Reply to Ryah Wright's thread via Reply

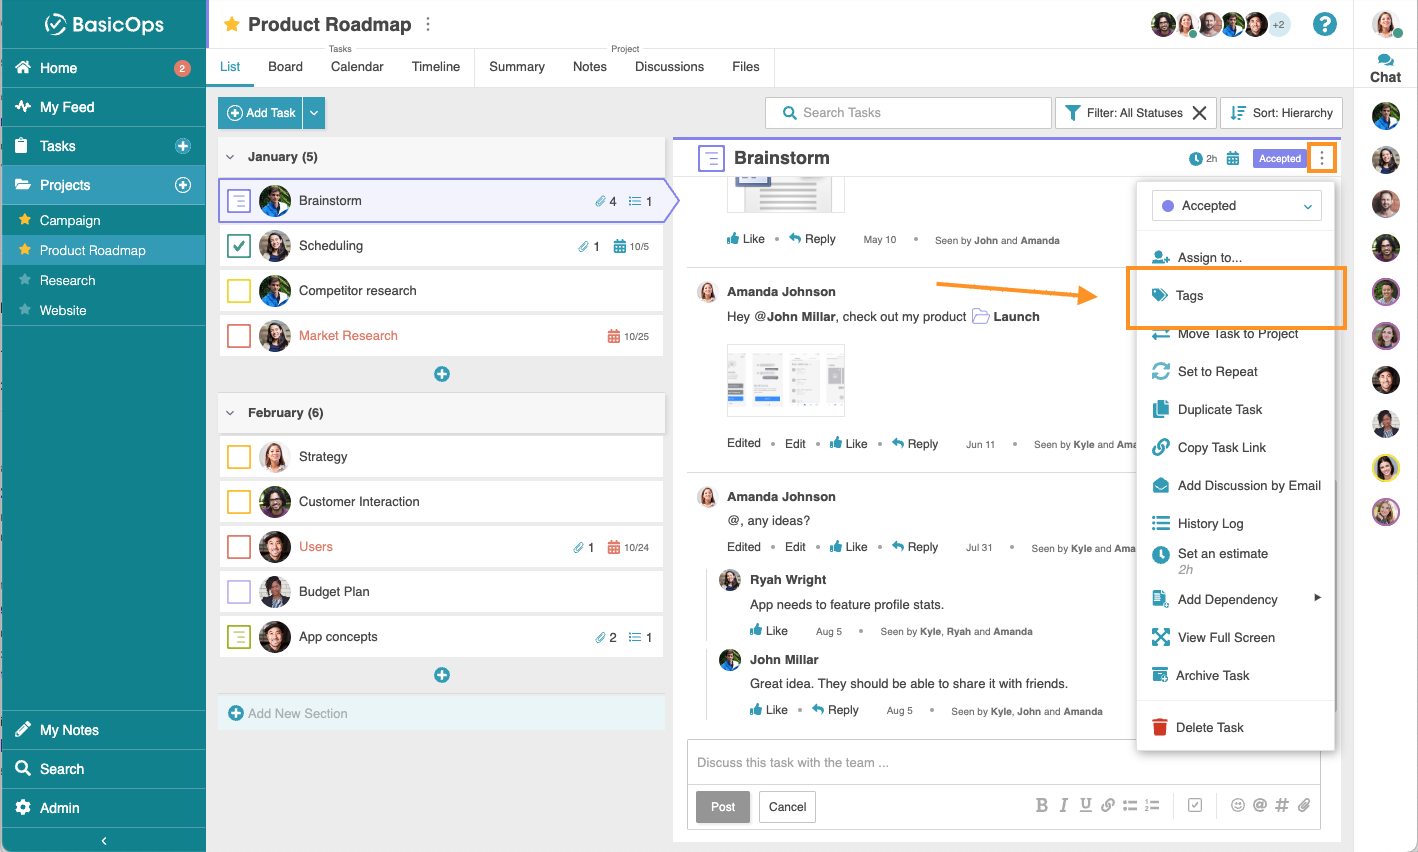click(835, 710)
